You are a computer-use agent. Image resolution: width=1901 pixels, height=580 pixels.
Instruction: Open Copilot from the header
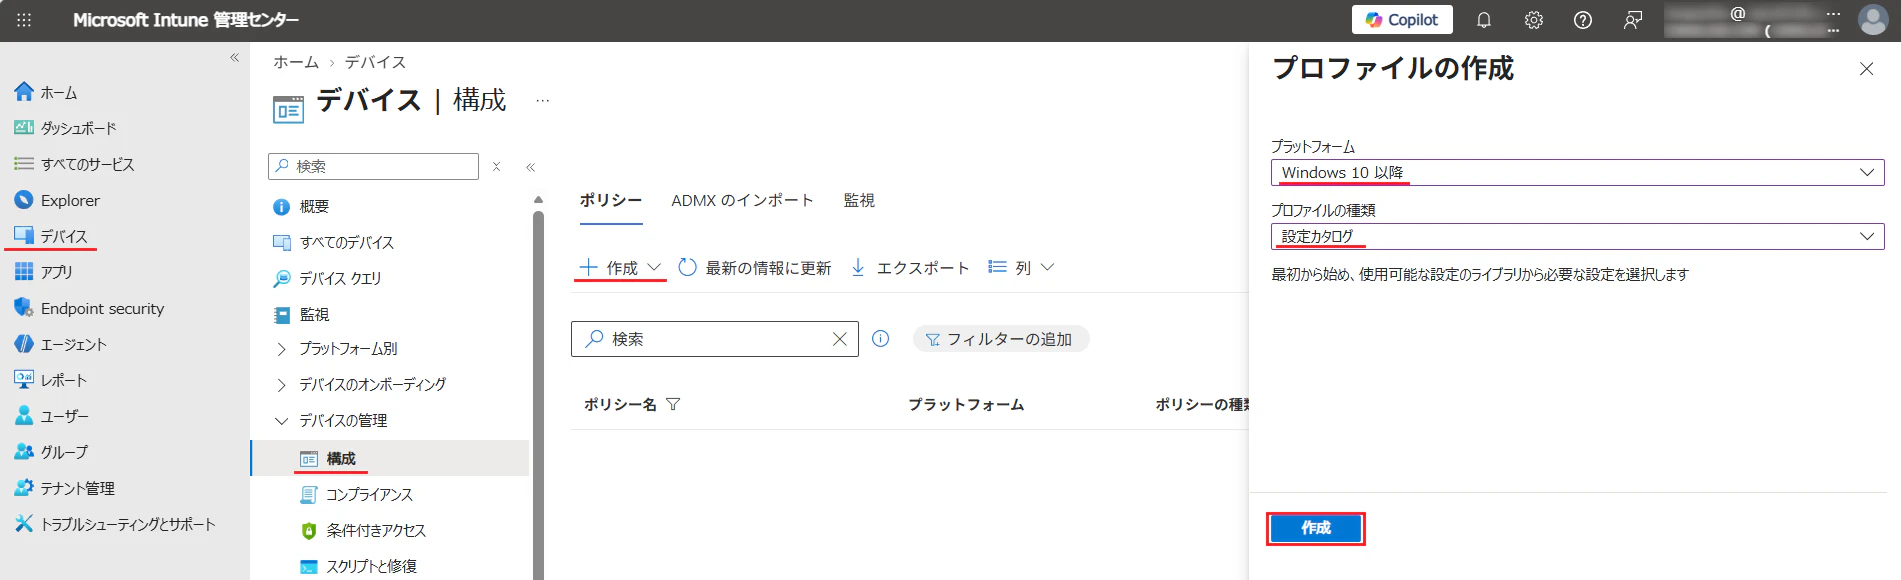1402,20
